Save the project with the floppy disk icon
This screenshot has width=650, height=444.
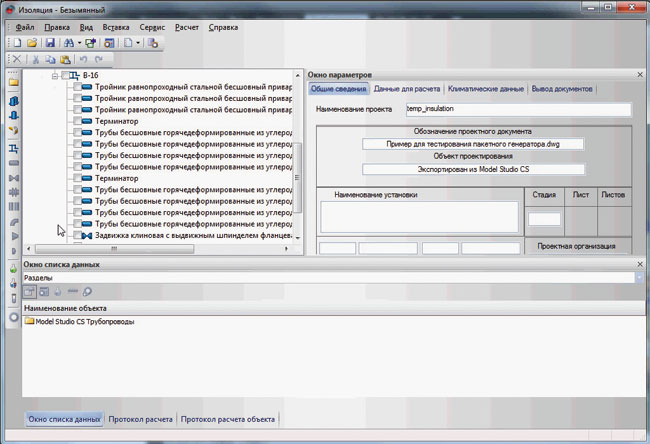[50, 43]
